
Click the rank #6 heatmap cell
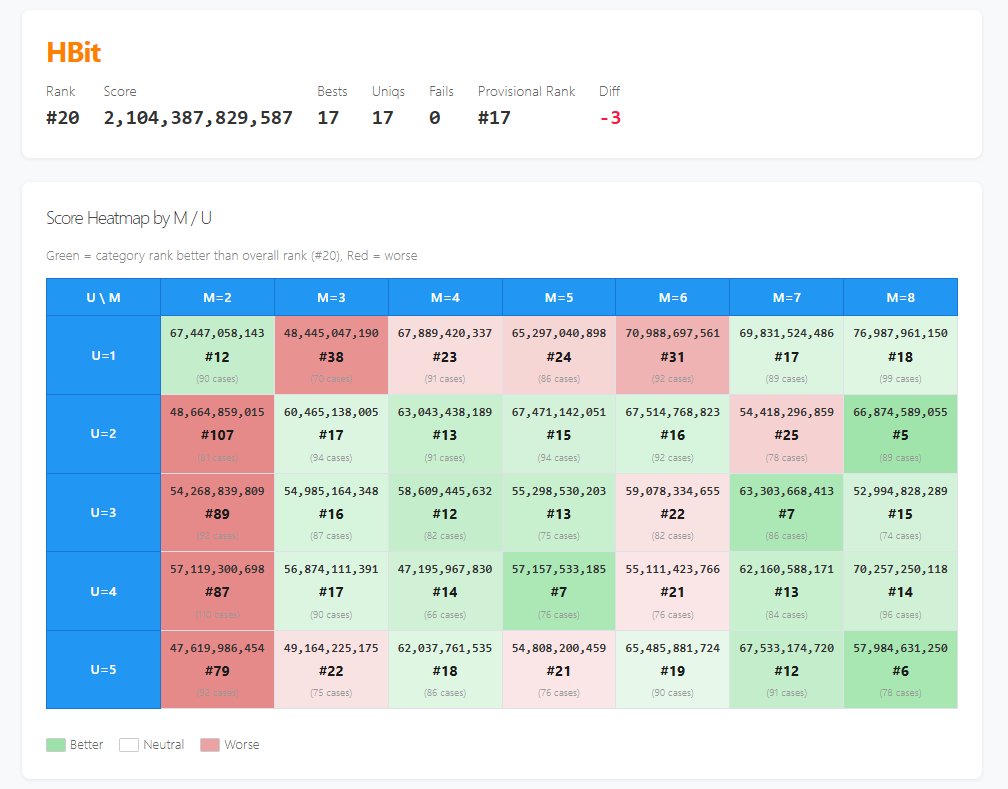click(x=900, y=669)
